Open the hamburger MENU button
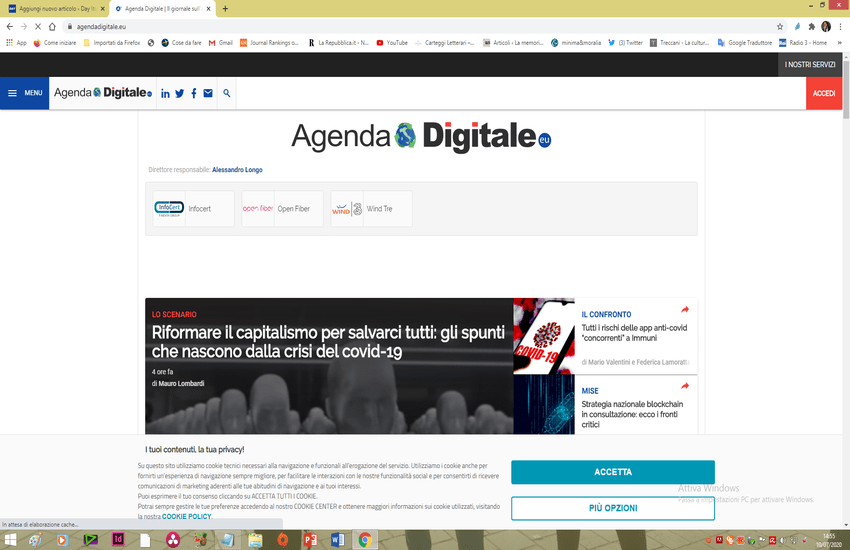Screen dimensions: 850x550 [24, 93]
